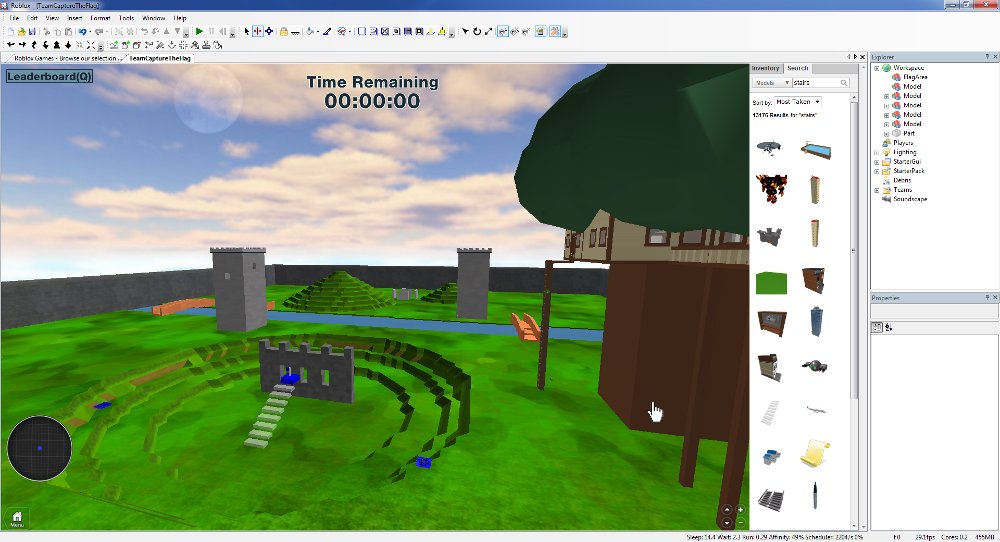Select the Search tab in the toolbox
The height and width of the screenshot is (542, 1000).
[797, 68]
